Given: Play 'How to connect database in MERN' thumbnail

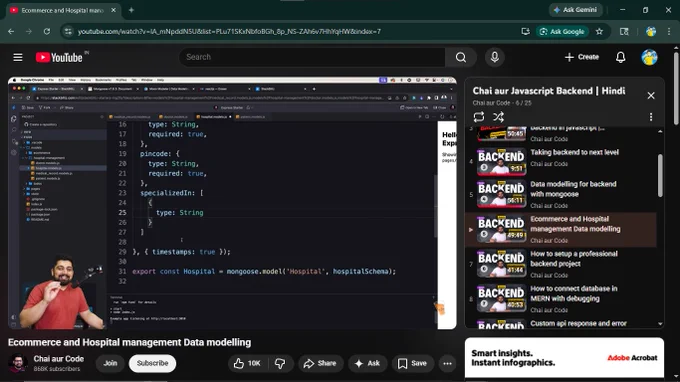Looking at the screenshot, I should pos(501,299).
